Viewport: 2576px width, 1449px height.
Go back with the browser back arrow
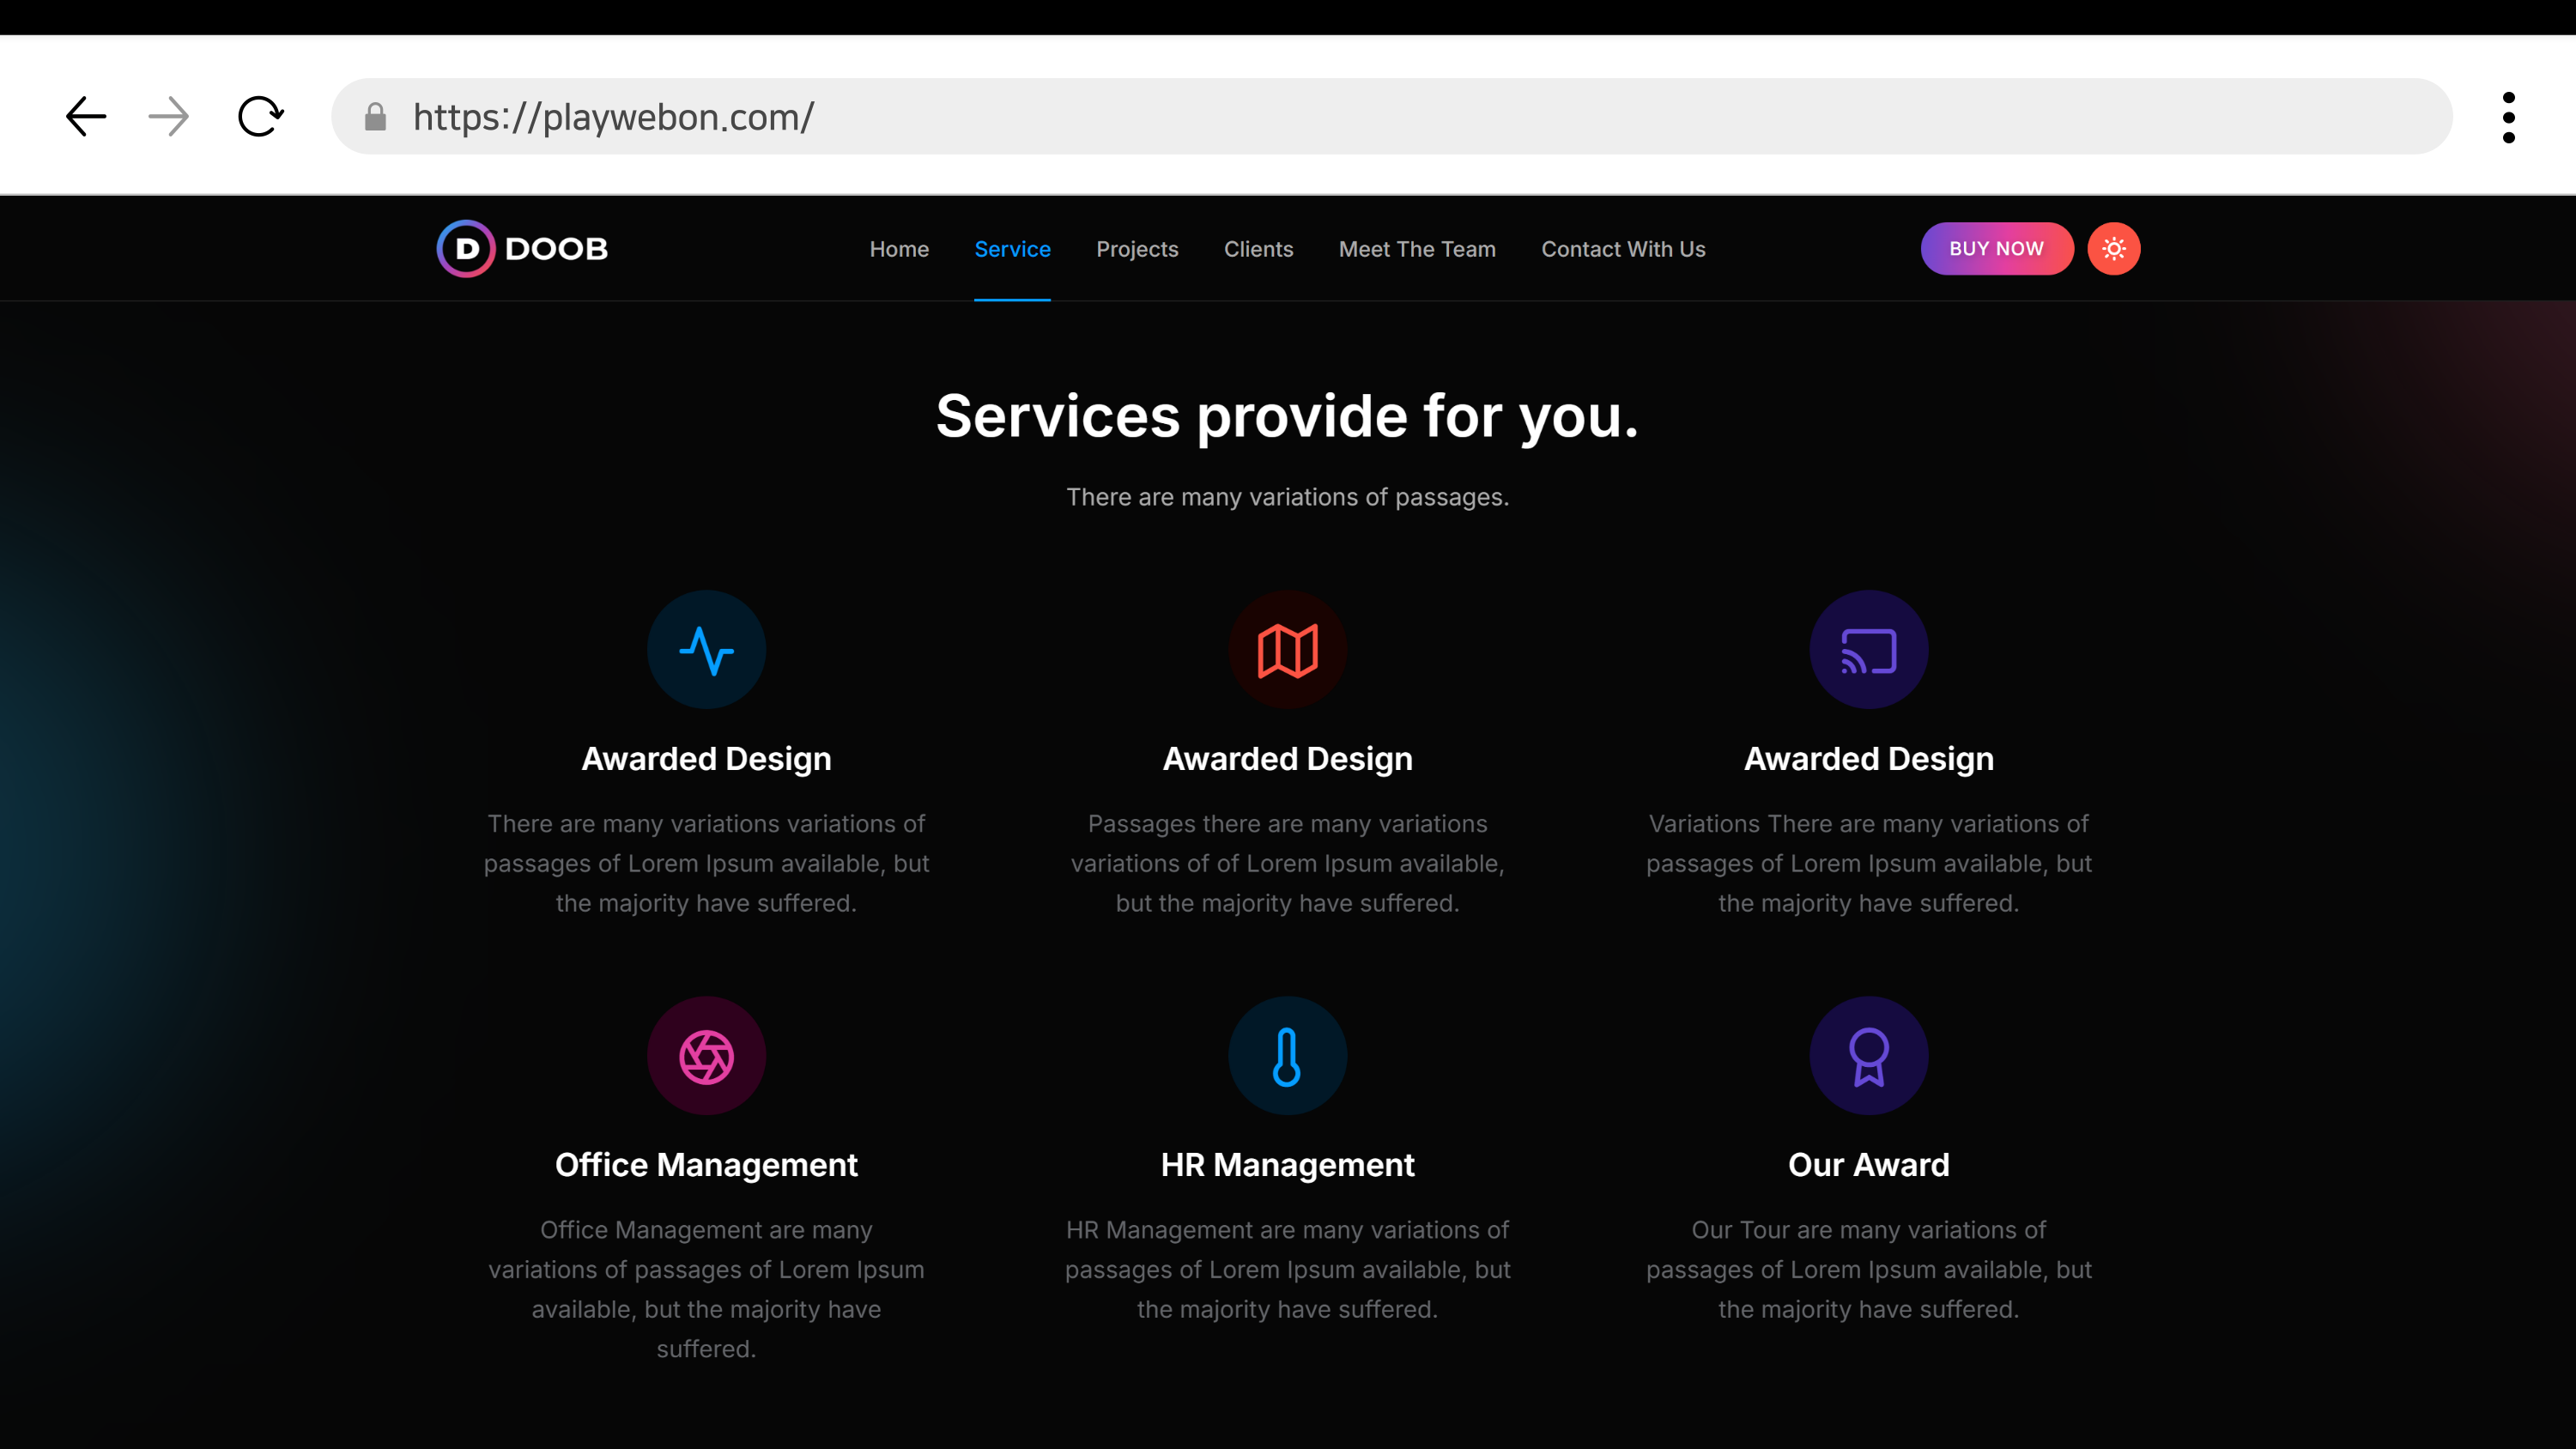coord(86,117)
